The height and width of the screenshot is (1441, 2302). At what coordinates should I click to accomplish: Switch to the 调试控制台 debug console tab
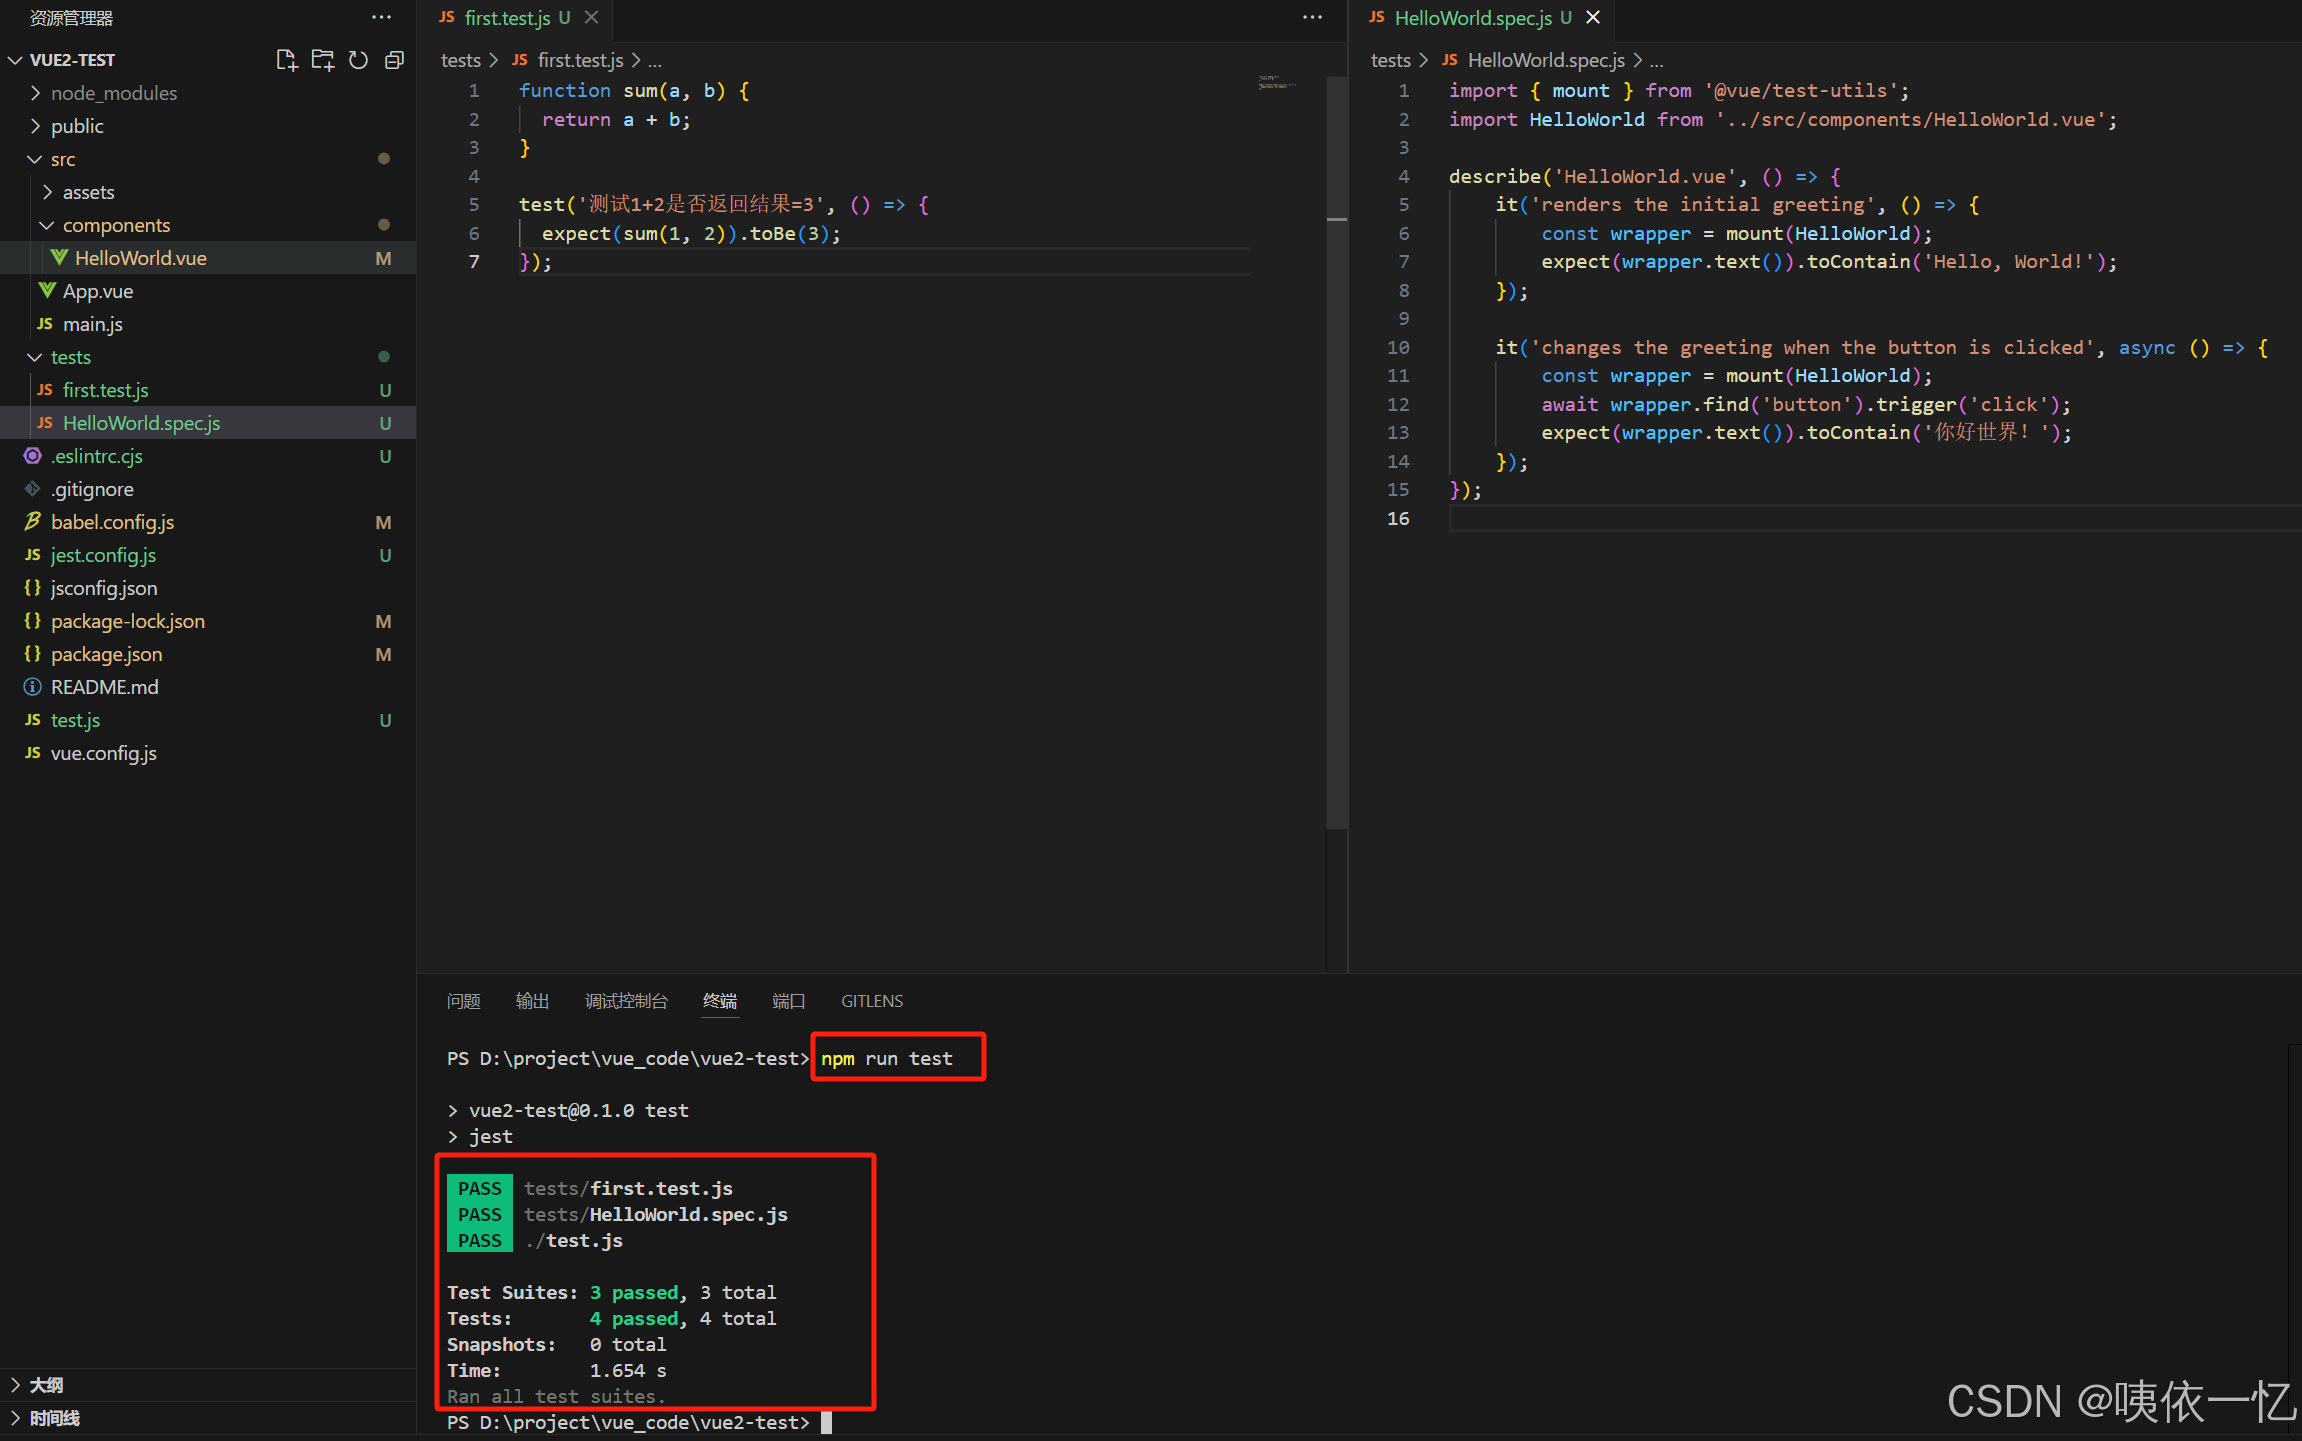626,1001
